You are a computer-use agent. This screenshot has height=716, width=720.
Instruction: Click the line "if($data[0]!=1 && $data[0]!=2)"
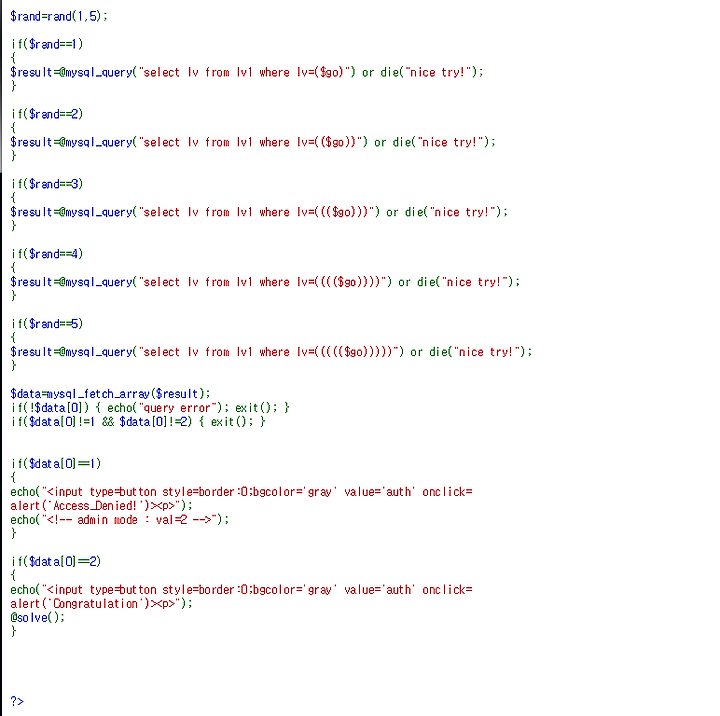(138, 422)
